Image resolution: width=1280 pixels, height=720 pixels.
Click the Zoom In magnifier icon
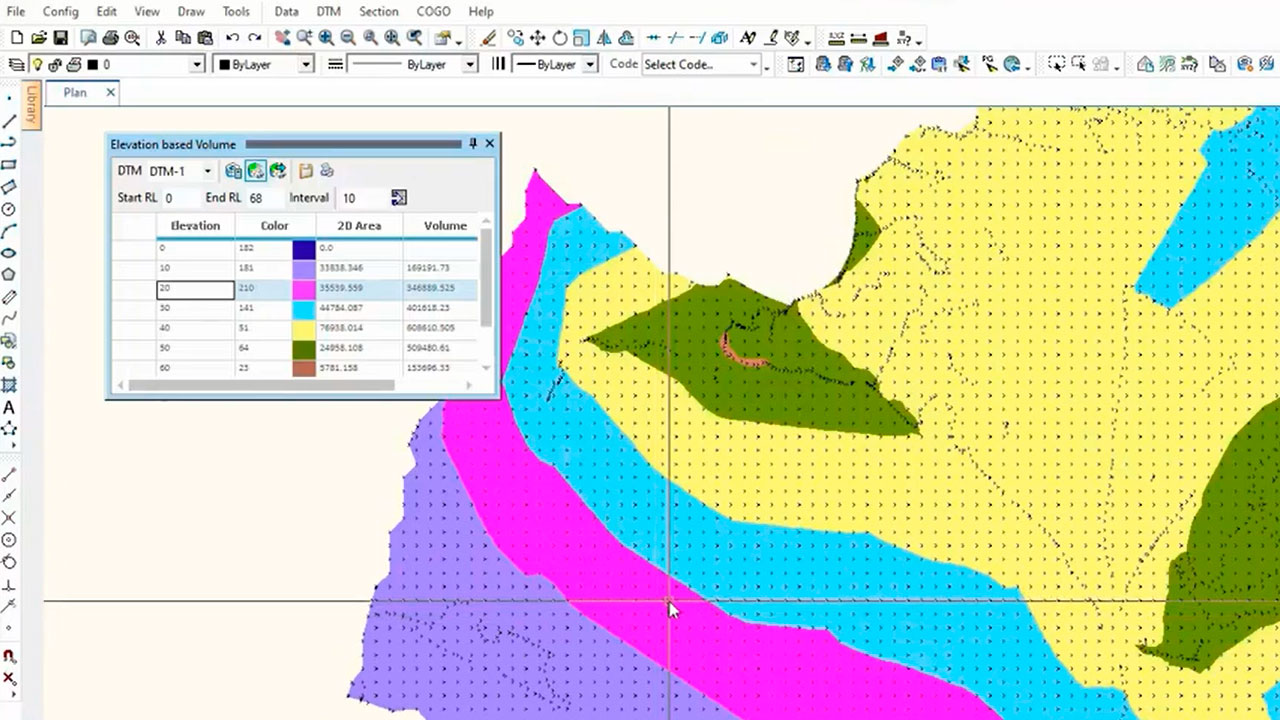coord(326,38)
